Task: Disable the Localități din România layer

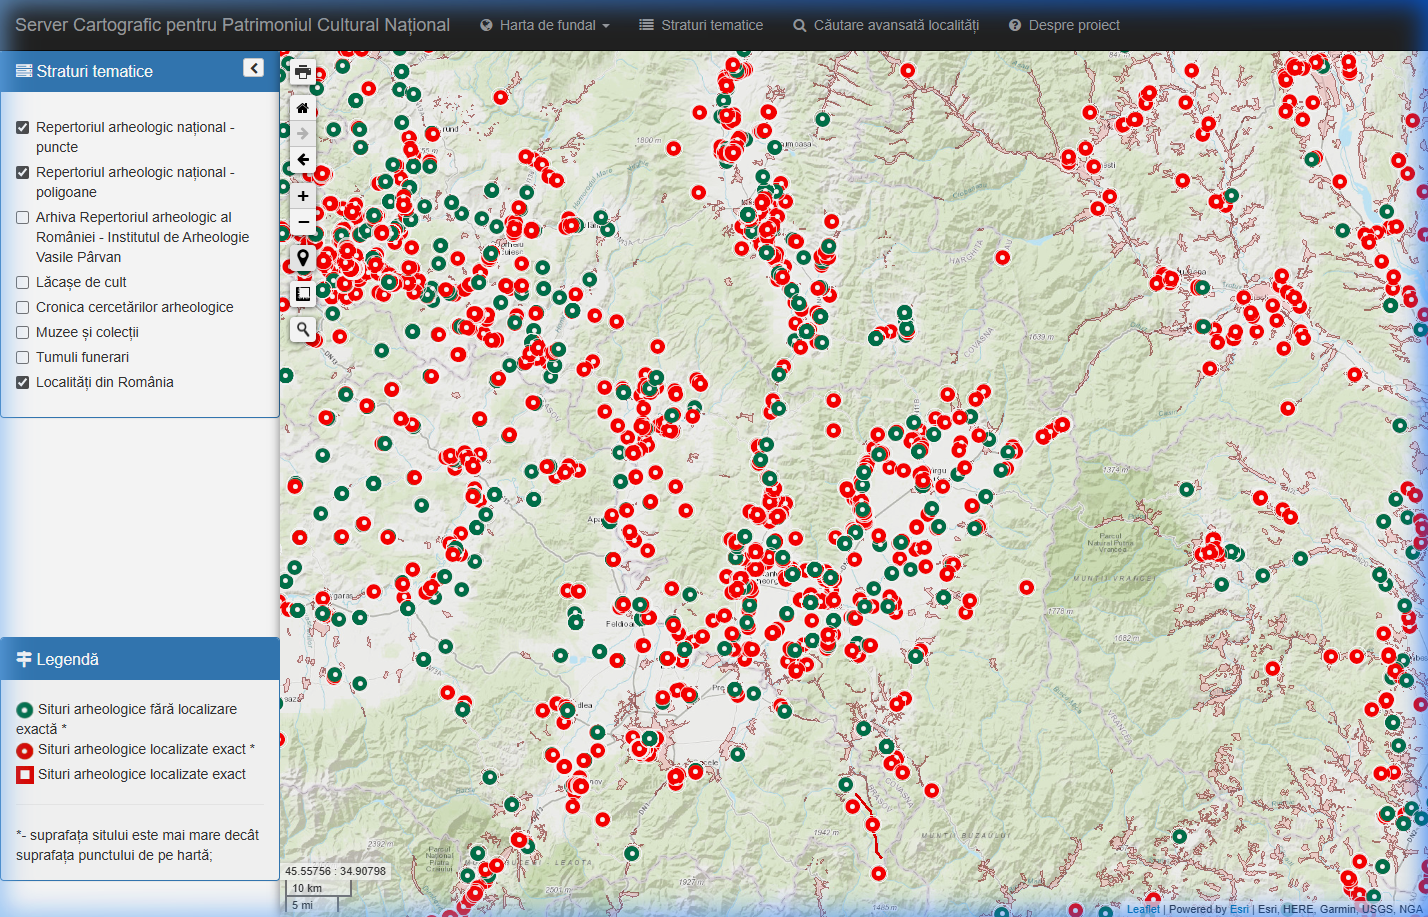Action: tap(22, 382)
